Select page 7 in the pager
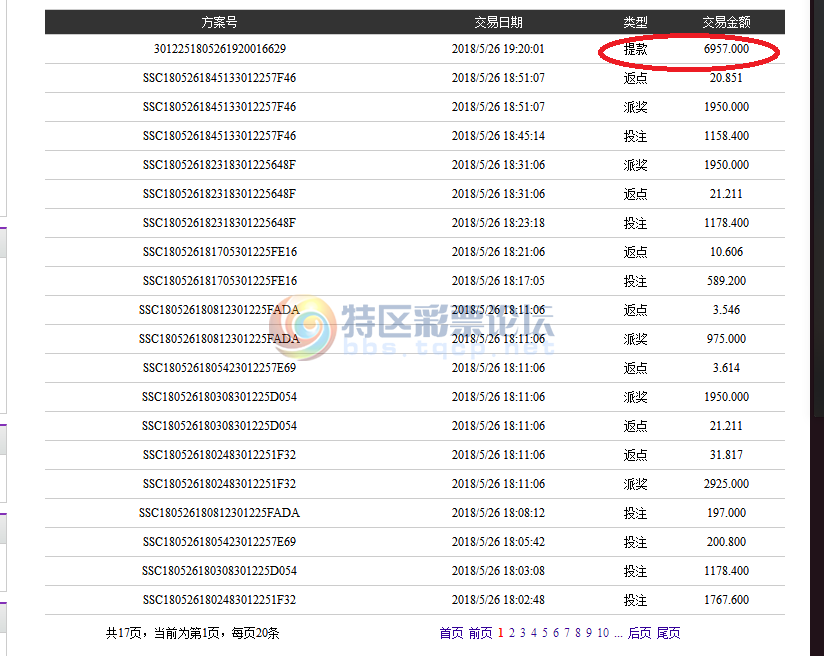Viewport: 824px width, 656px height. 566,633
